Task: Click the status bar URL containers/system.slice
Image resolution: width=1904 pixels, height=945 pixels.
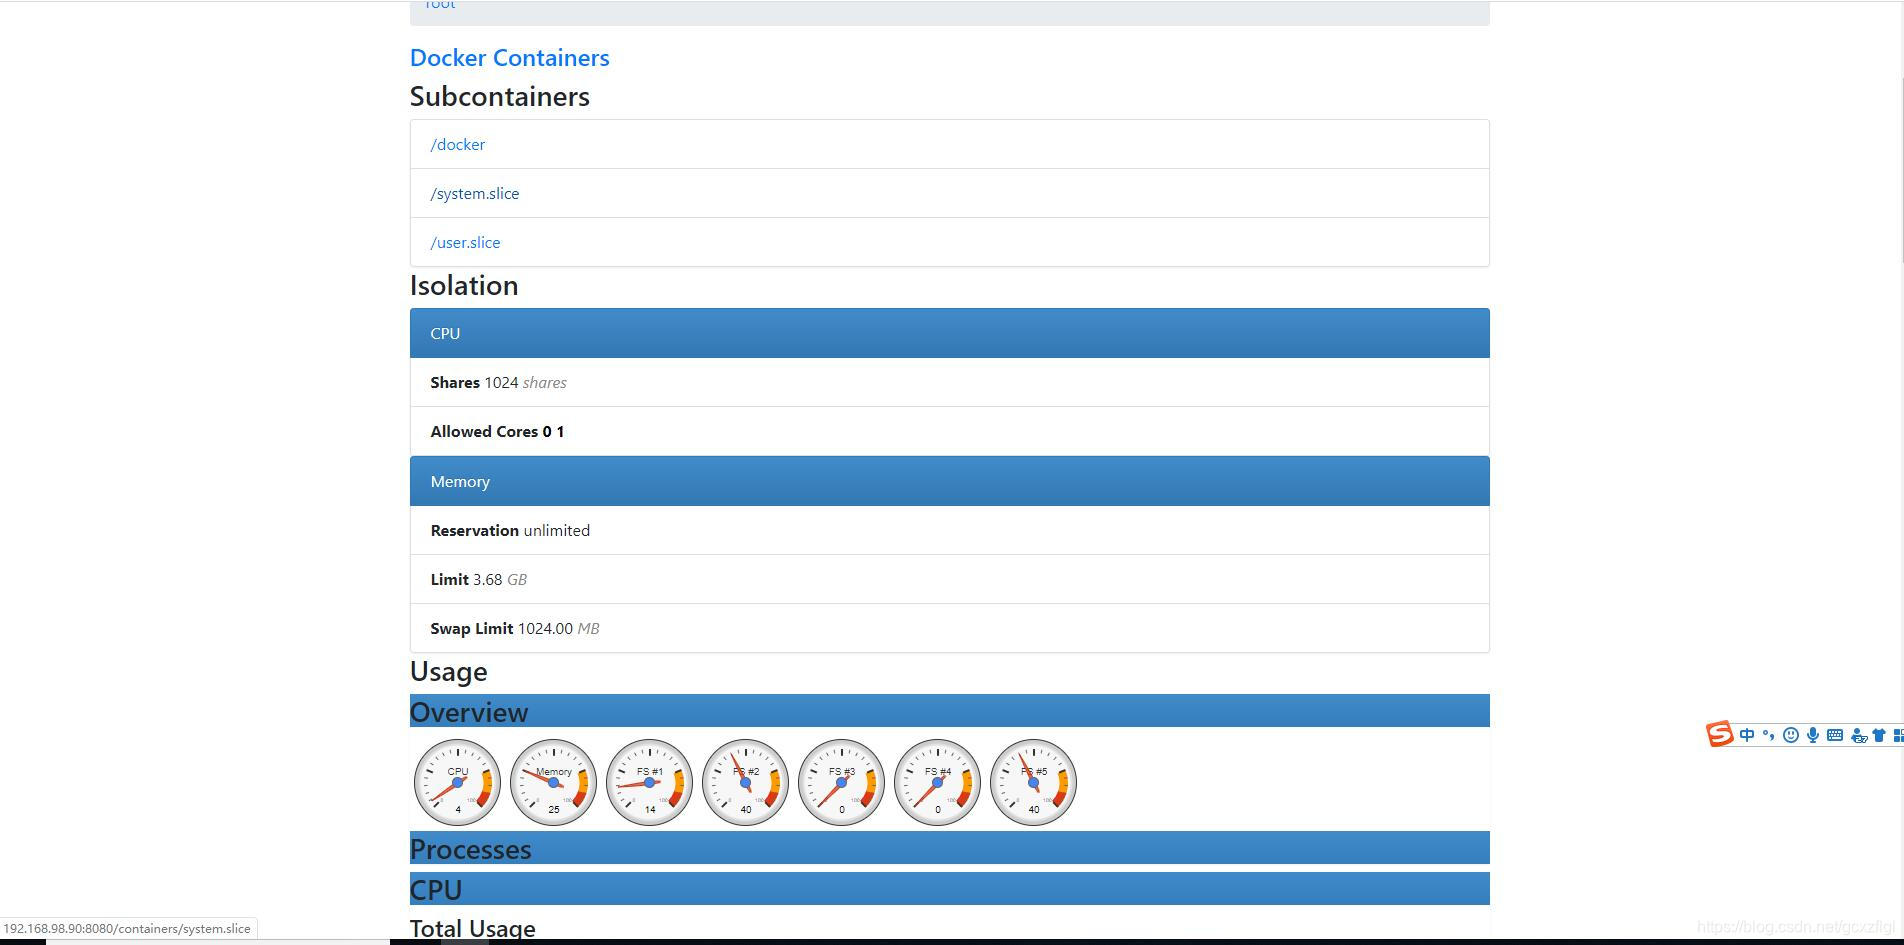Action: [127, 928]
